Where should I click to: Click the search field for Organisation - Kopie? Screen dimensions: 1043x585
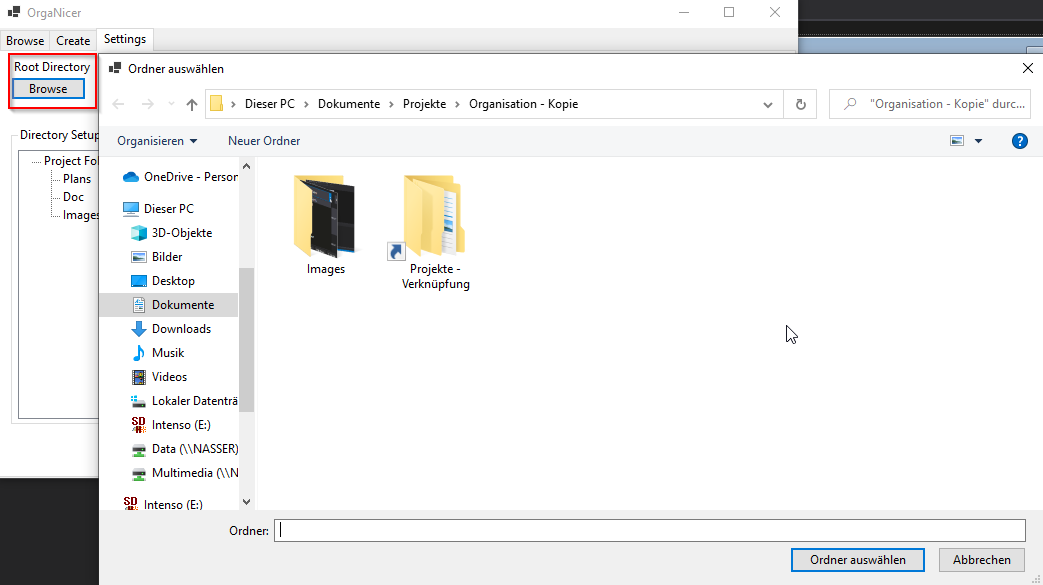pyautogui.click(x=930, y=104)
